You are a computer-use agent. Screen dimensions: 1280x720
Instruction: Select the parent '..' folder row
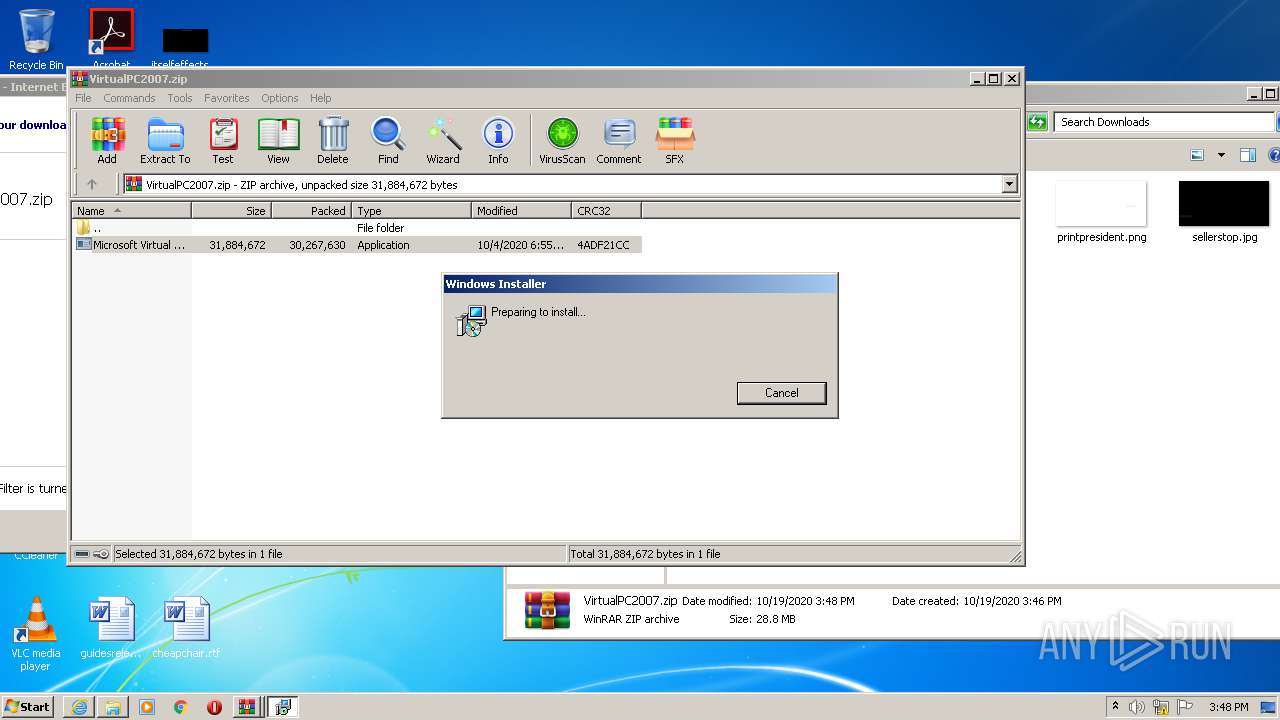coord(358,228)
